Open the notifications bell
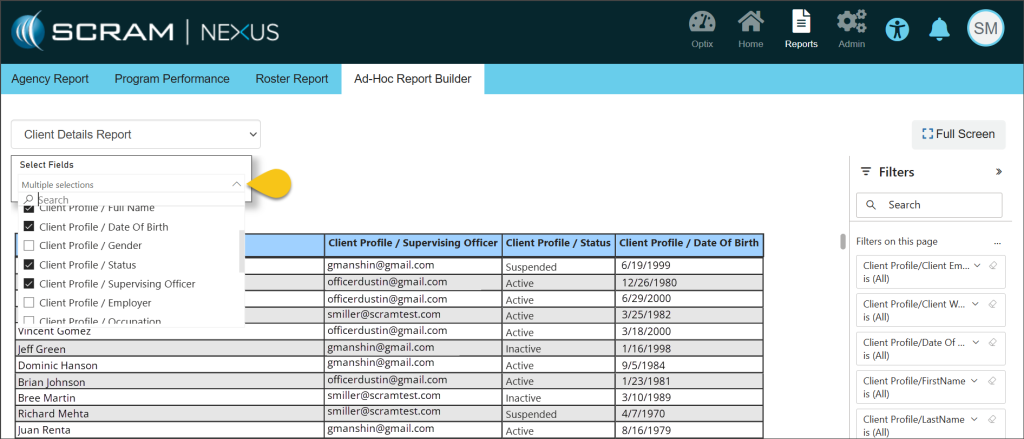Screen dimensions: 1024x439 [938, 29]
